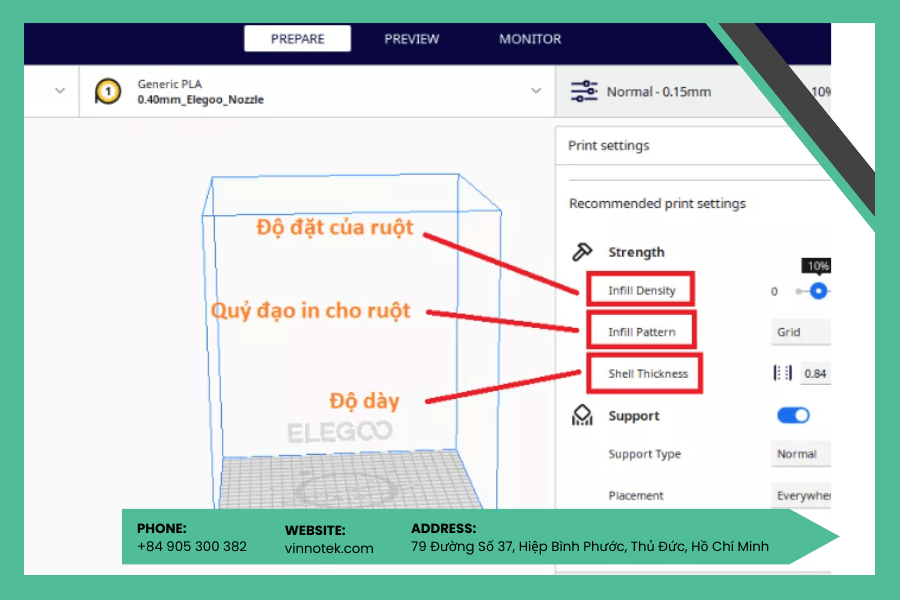900x600 pixels.
Task: Click the Support Type label
Action: [645, 454]
